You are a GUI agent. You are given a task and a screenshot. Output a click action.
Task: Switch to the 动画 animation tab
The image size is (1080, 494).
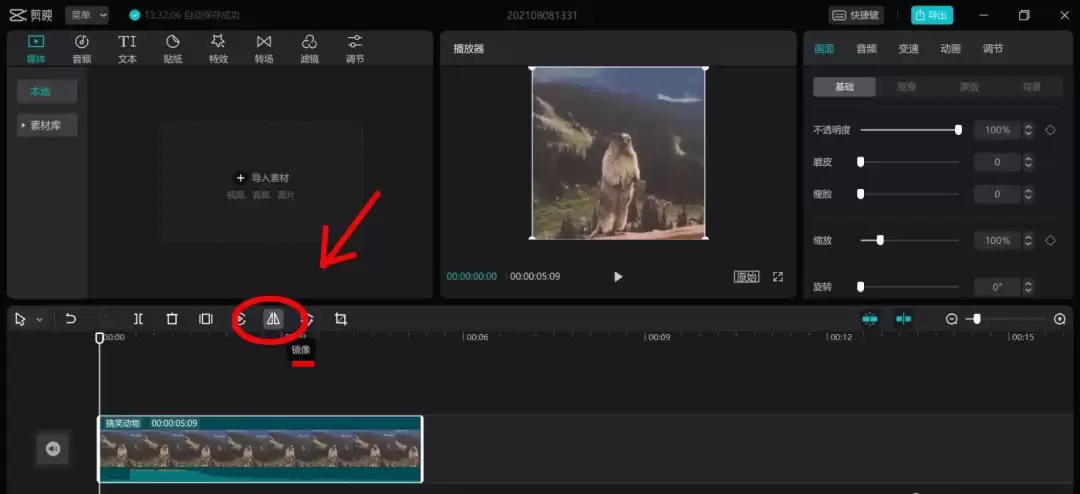point(950,48)
